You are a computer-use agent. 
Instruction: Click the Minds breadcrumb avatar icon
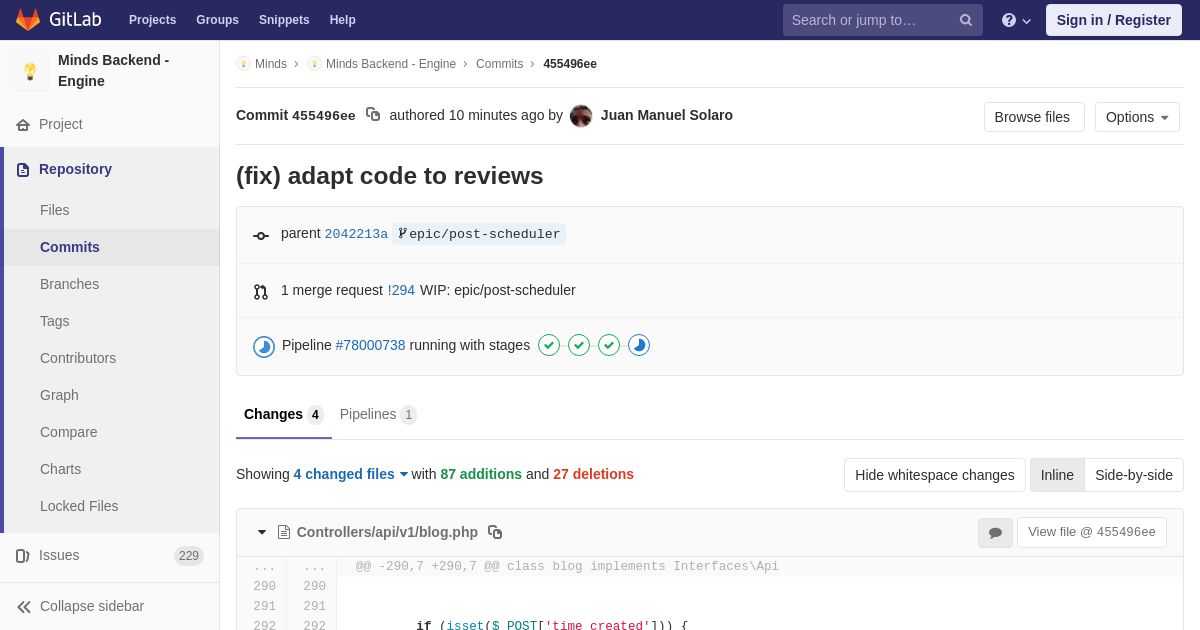pyautogui.click(x=243, y=64)
